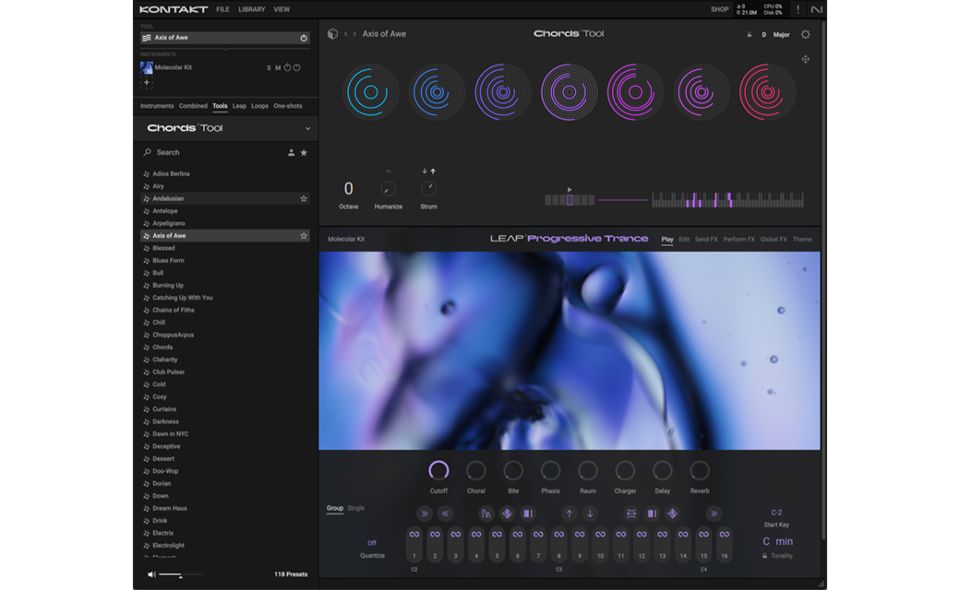Filter presets by favorites star
The image size is (960, 590).
[x=304, y=153]
